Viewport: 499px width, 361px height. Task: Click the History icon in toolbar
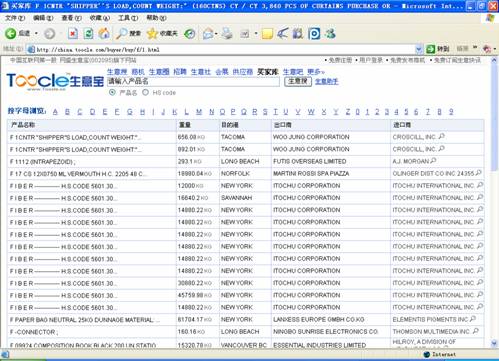pyautogui.click(x=190, y=34)
